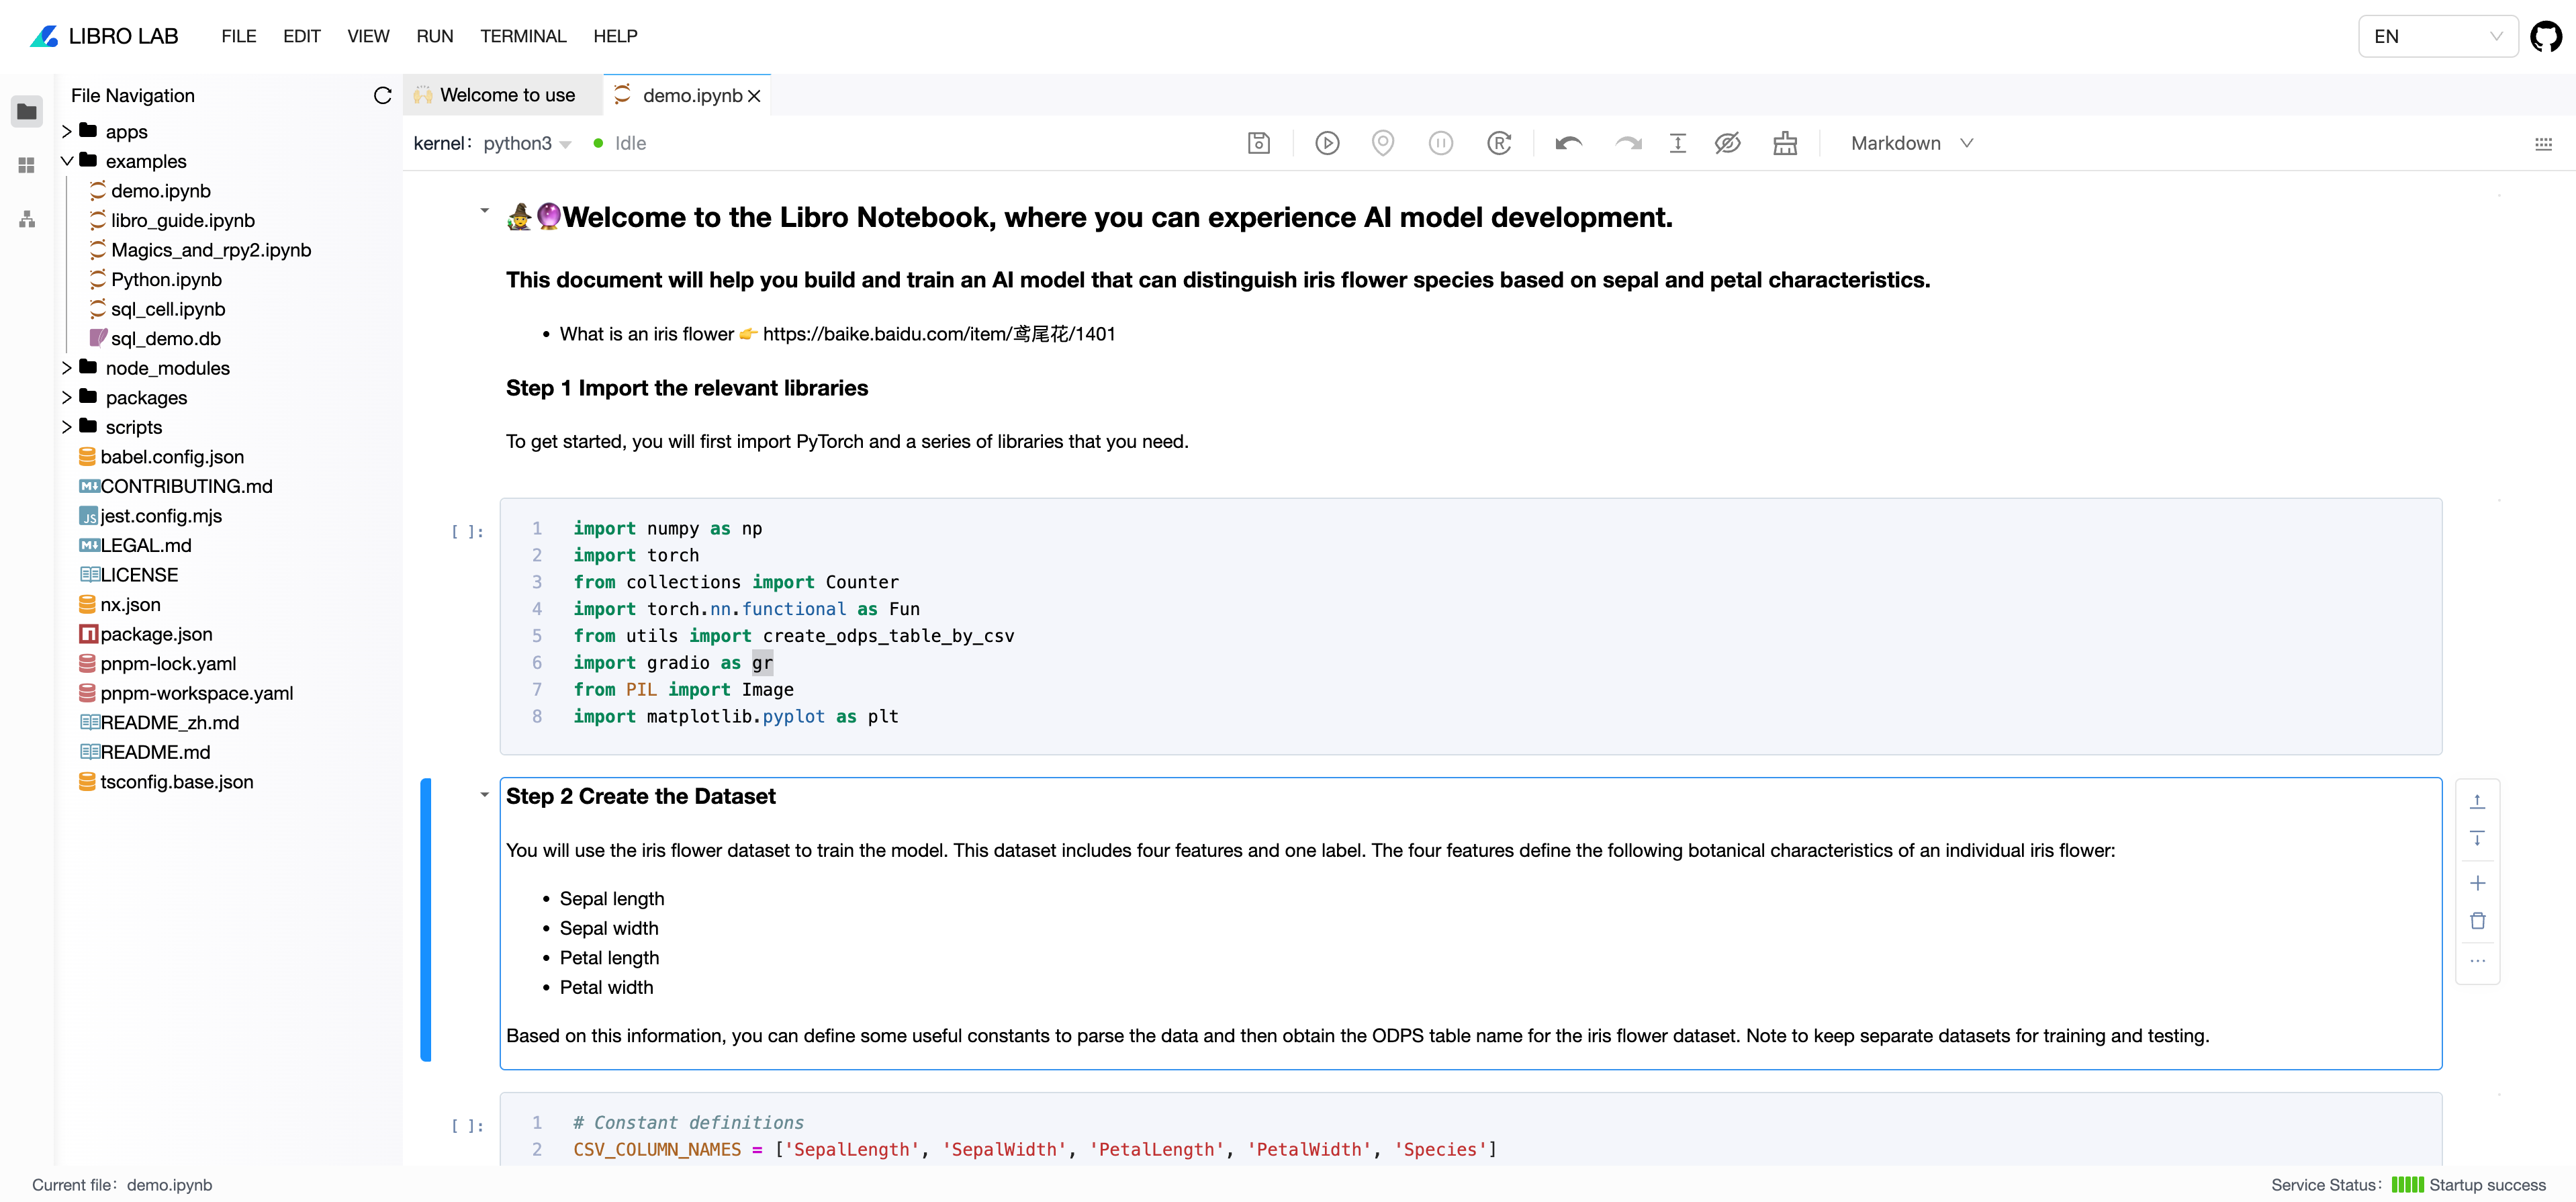Run cell with the play button
The width and height of the screenshot is (2576, 1202).
(x=1326, y=143)
